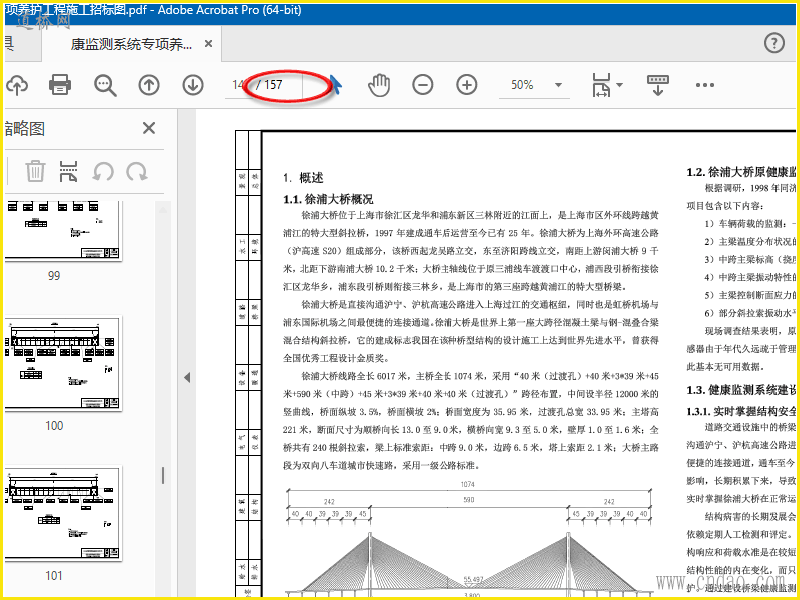Open Help with the question mark icon

(x=774, y=43)
